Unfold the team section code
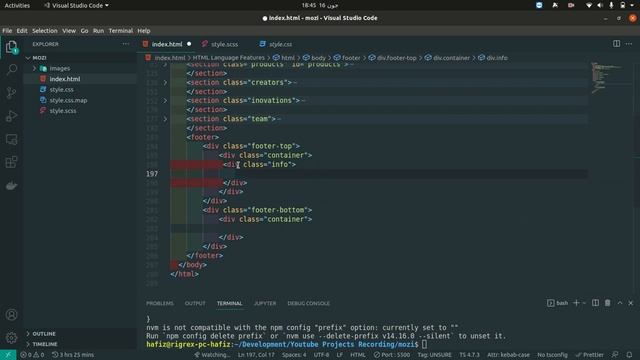The width and height of the screenshot is (640, 360). (165, 119)
